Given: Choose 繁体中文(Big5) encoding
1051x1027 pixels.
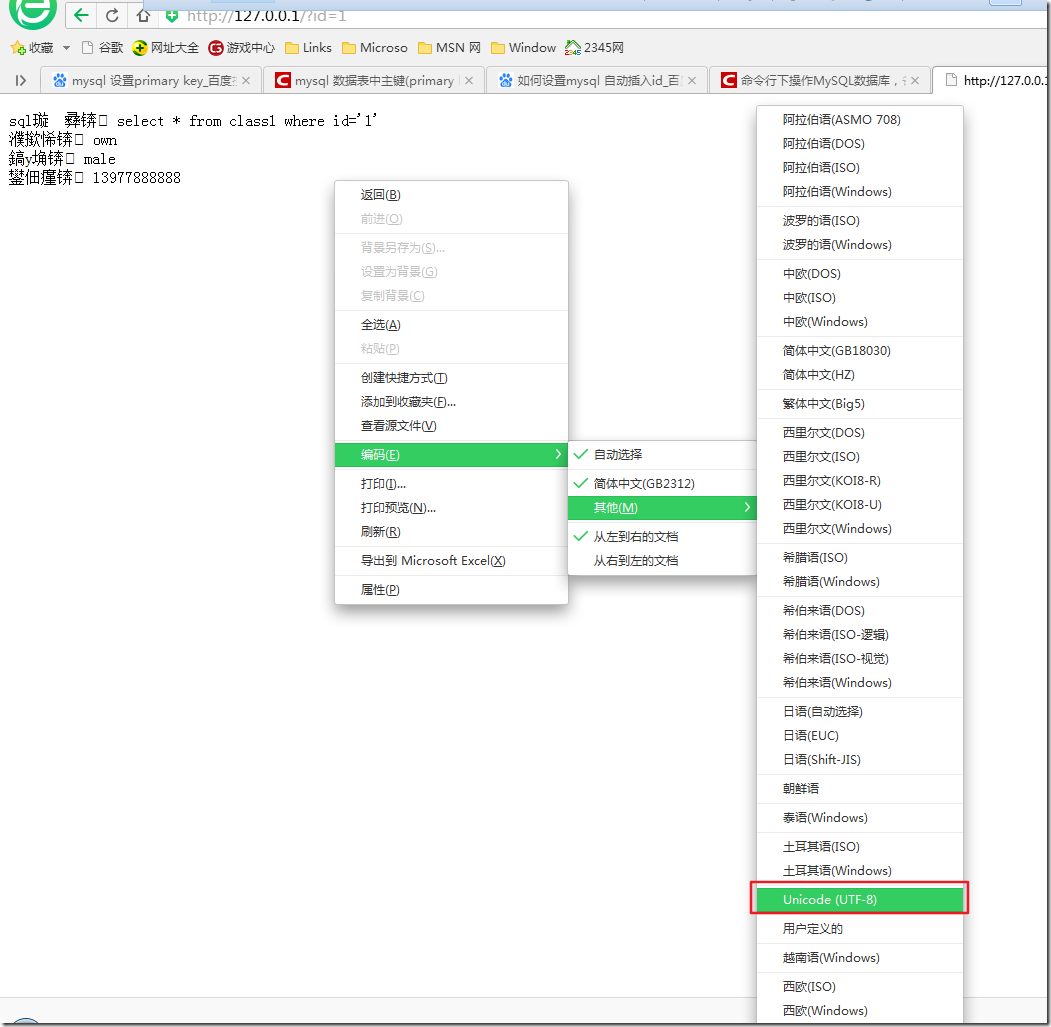Looking at the screenshot, I should pos(860,404).
